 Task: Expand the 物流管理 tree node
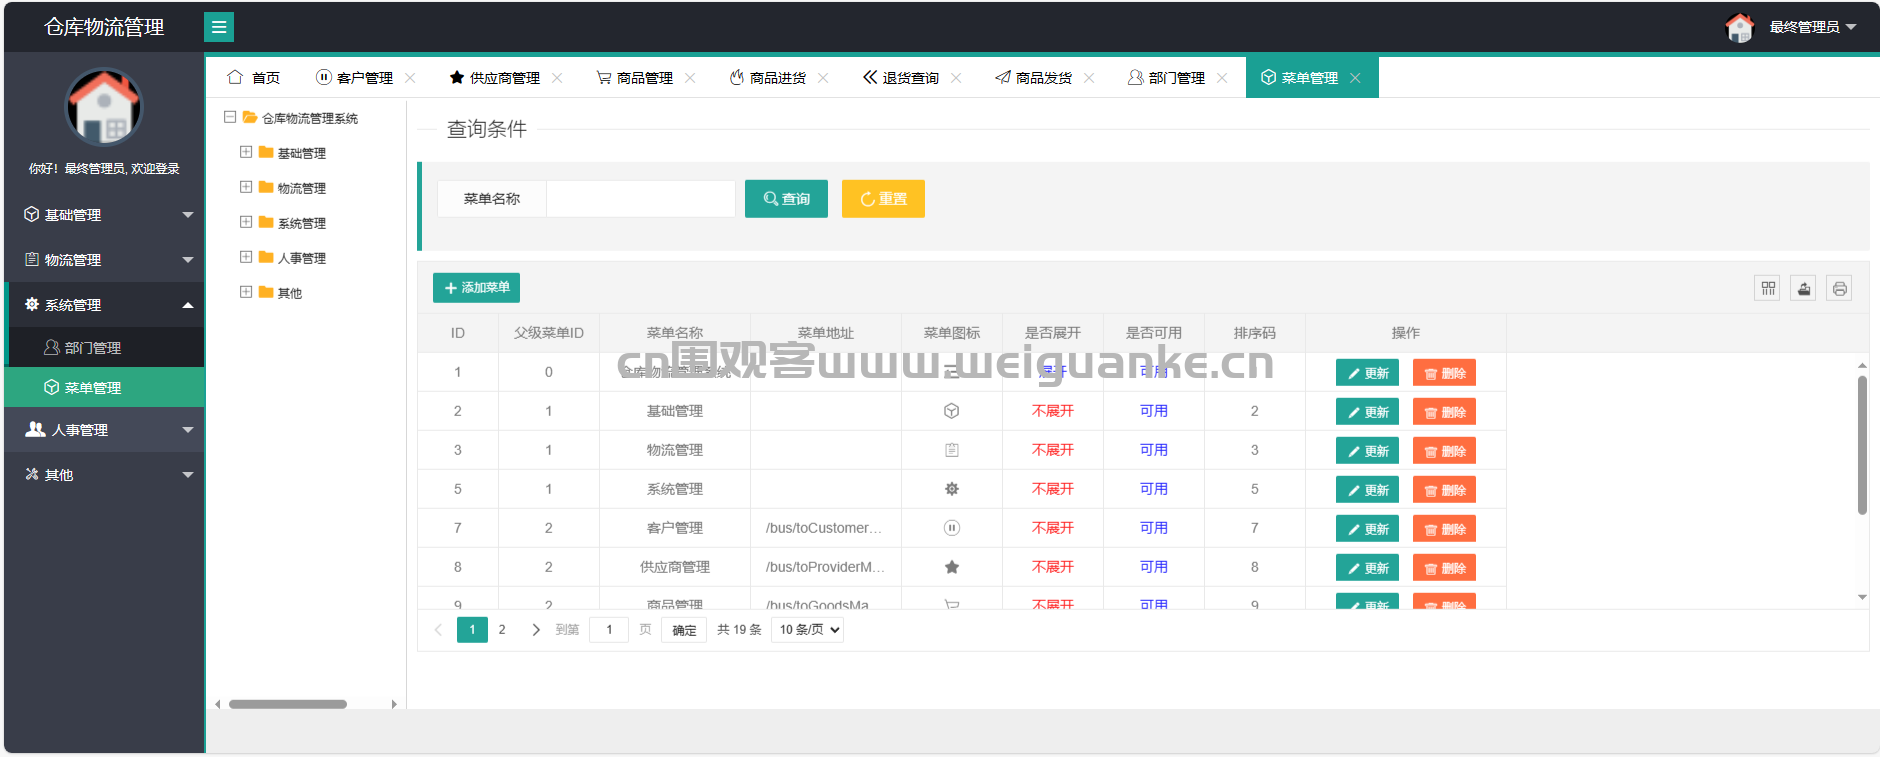pyautogui.click(x=246, y=187)
